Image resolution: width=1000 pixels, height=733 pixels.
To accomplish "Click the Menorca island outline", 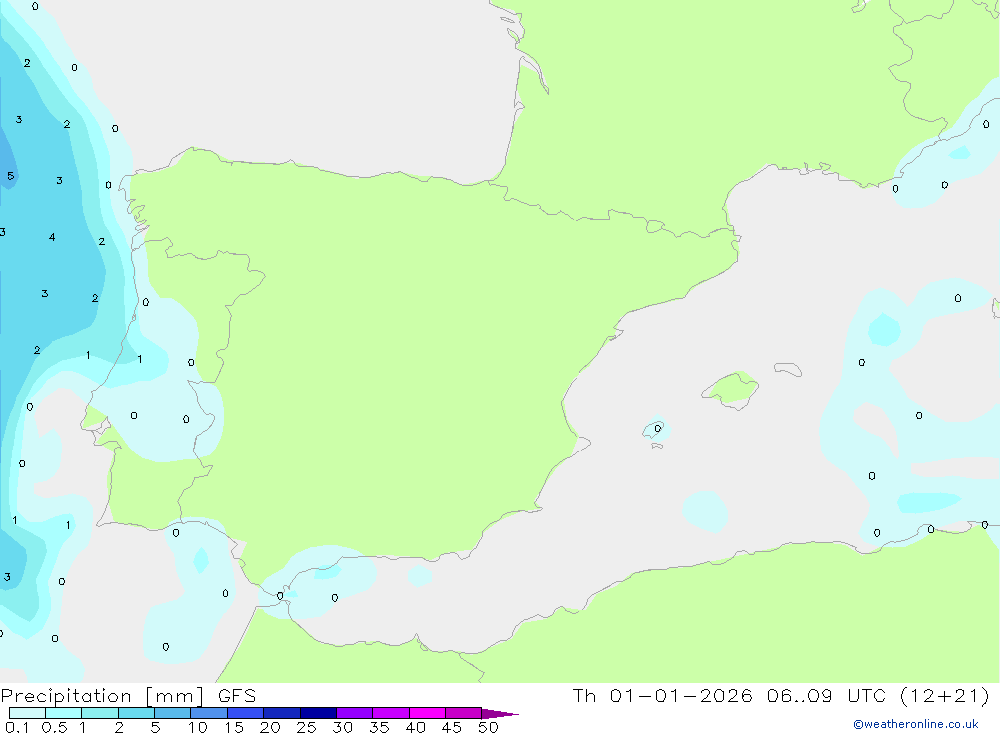I will 788,369.
